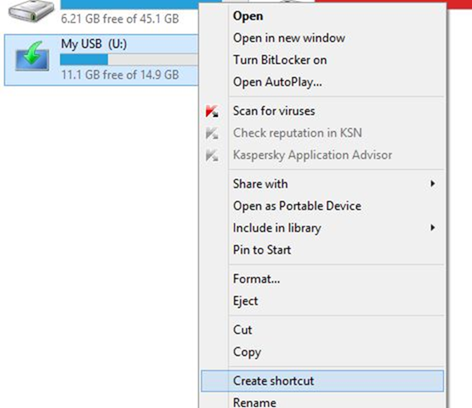Click the Kaspersky icon beside Scan for viruses
This screenshot has height=408, width=472.
212,111
